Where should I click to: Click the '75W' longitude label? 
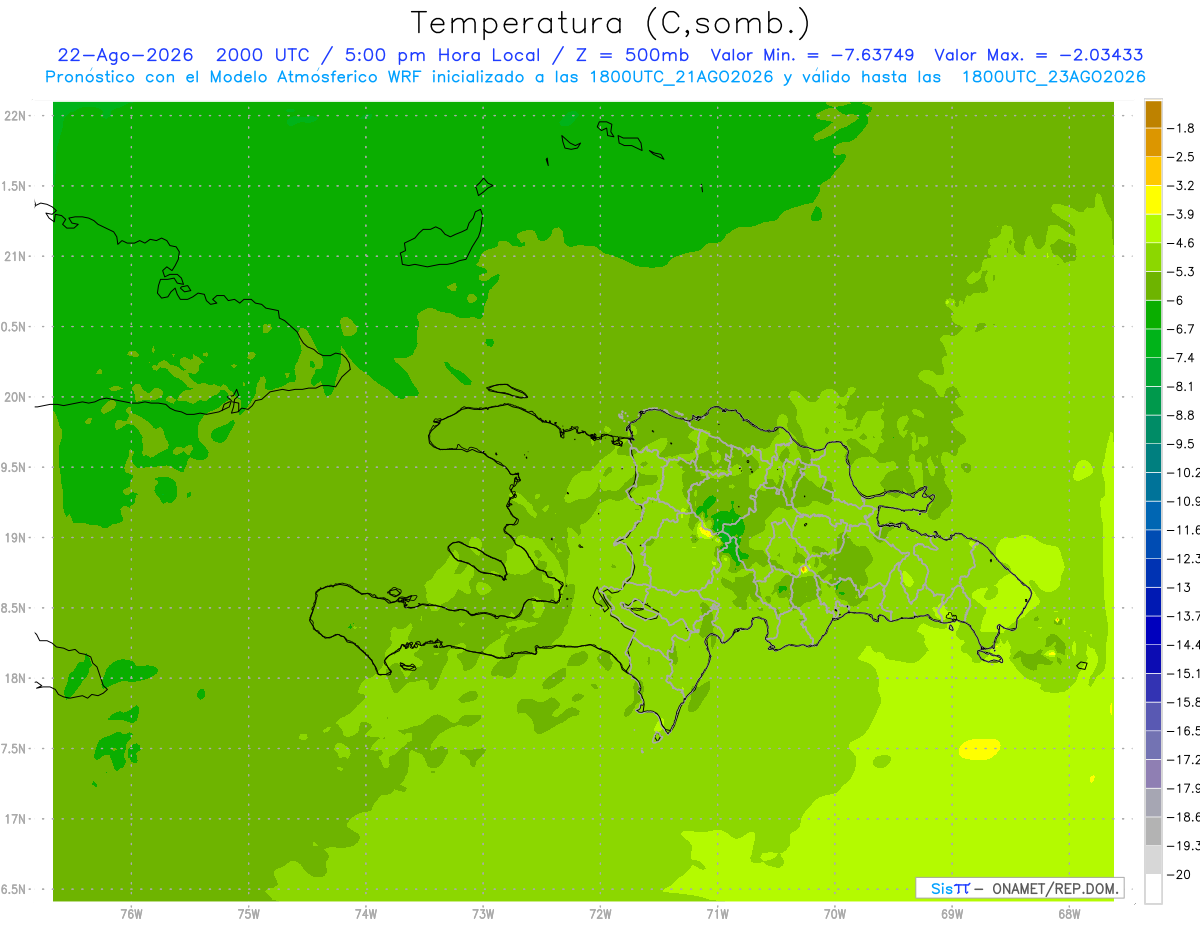248,914
